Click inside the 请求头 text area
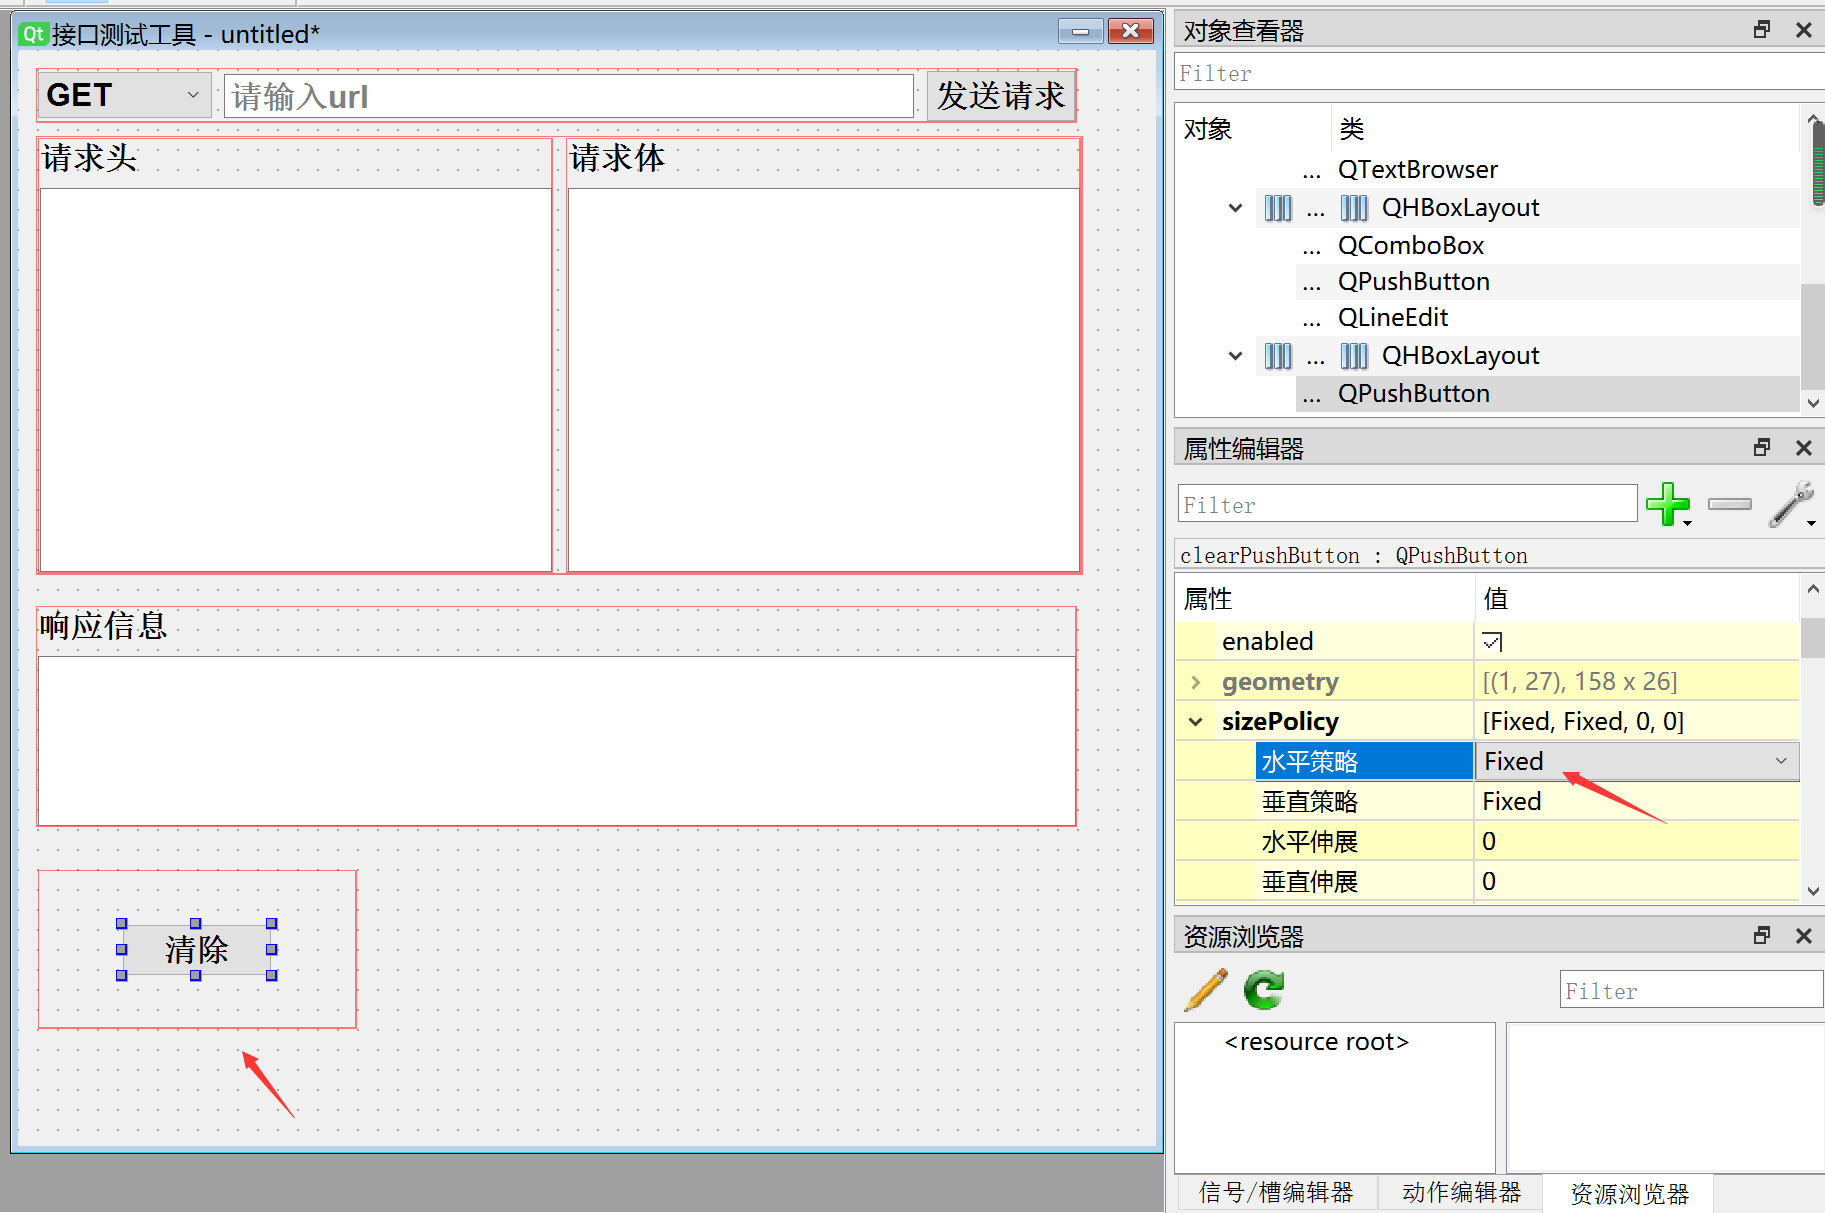This screenshot has height=1213, width=1825. click(x=296, y=379)
